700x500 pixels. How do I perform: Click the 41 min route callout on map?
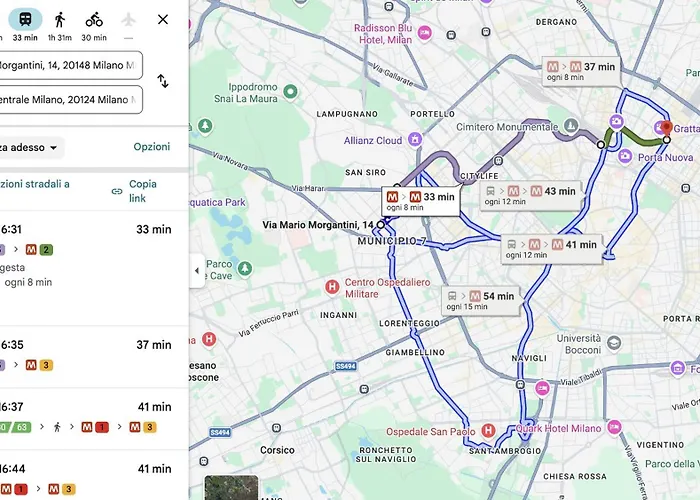(x=551, y=249)
